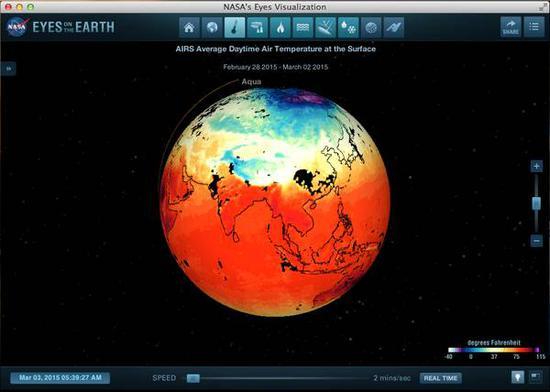Toggle the lighting bulb icon
550x392 pixels.
click(517, 377)
